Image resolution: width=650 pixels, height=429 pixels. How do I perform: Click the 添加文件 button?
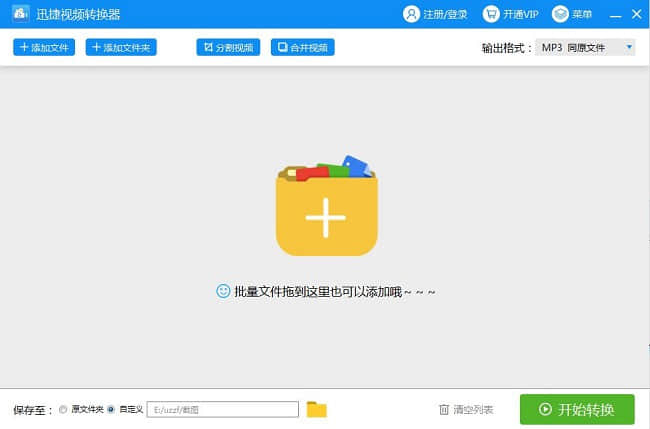coord(44,47)
